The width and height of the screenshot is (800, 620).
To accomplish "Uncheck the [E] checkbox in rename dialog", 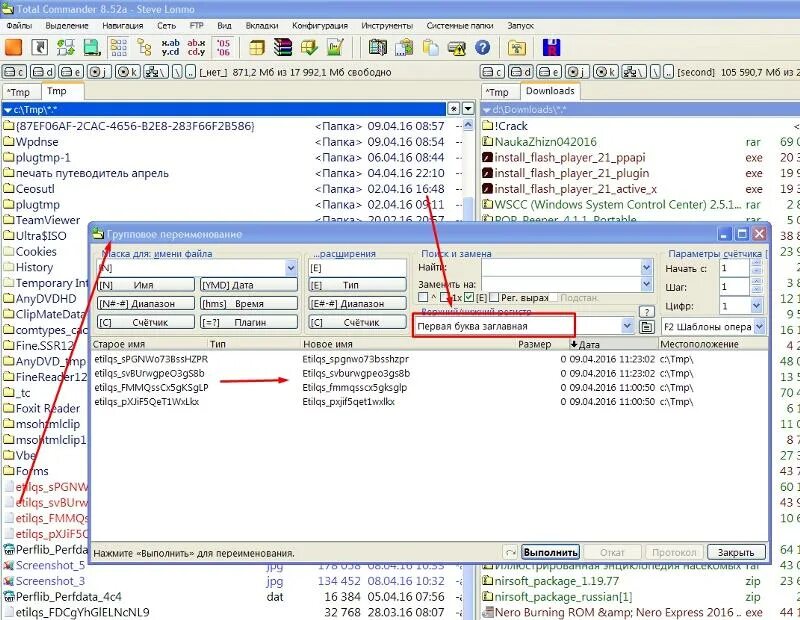I will coord(469,297).
